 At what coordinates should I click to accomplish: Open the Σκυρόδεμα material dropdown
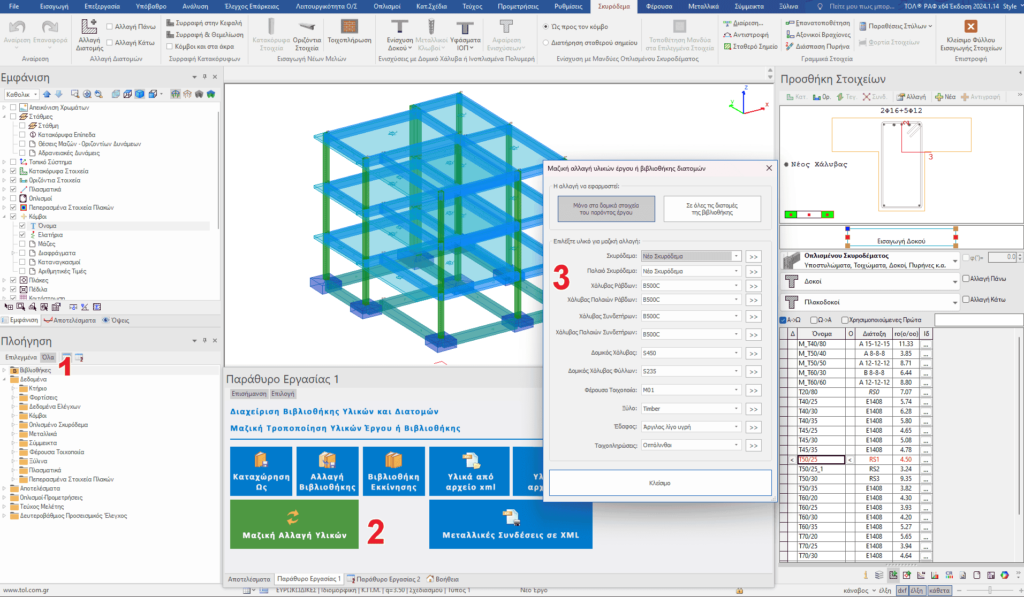click(x=692, y=256)
